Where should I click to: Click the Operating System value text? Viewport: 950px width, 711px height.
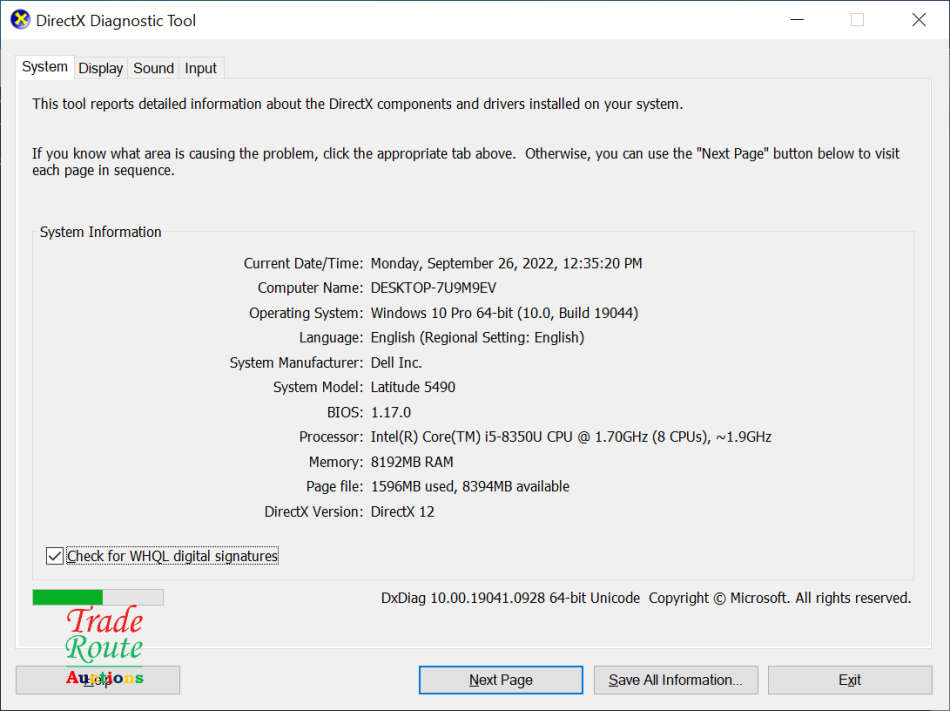501,312
